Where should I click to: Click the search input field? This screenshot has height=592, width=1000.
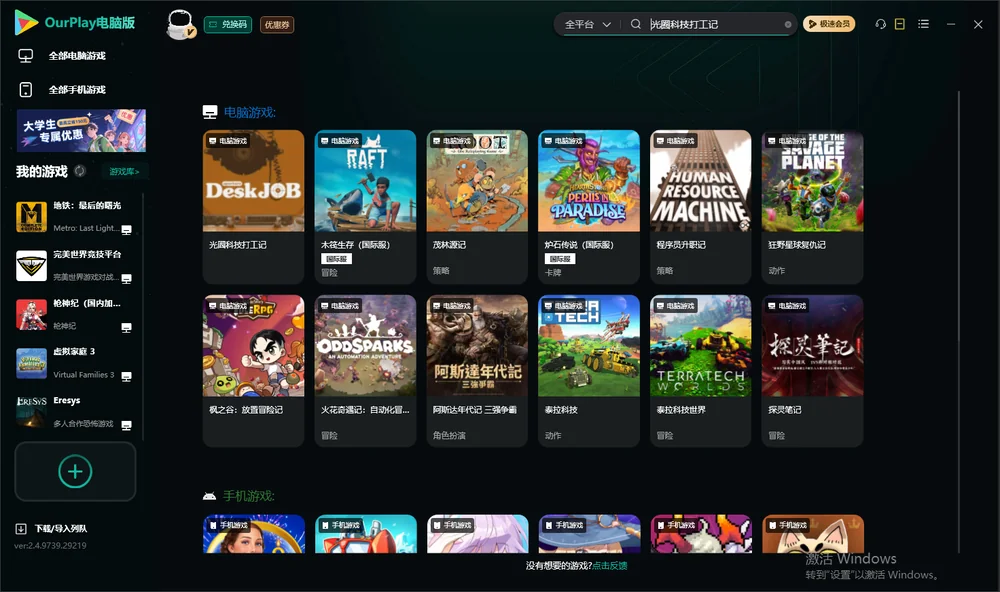tap(714, 24)
